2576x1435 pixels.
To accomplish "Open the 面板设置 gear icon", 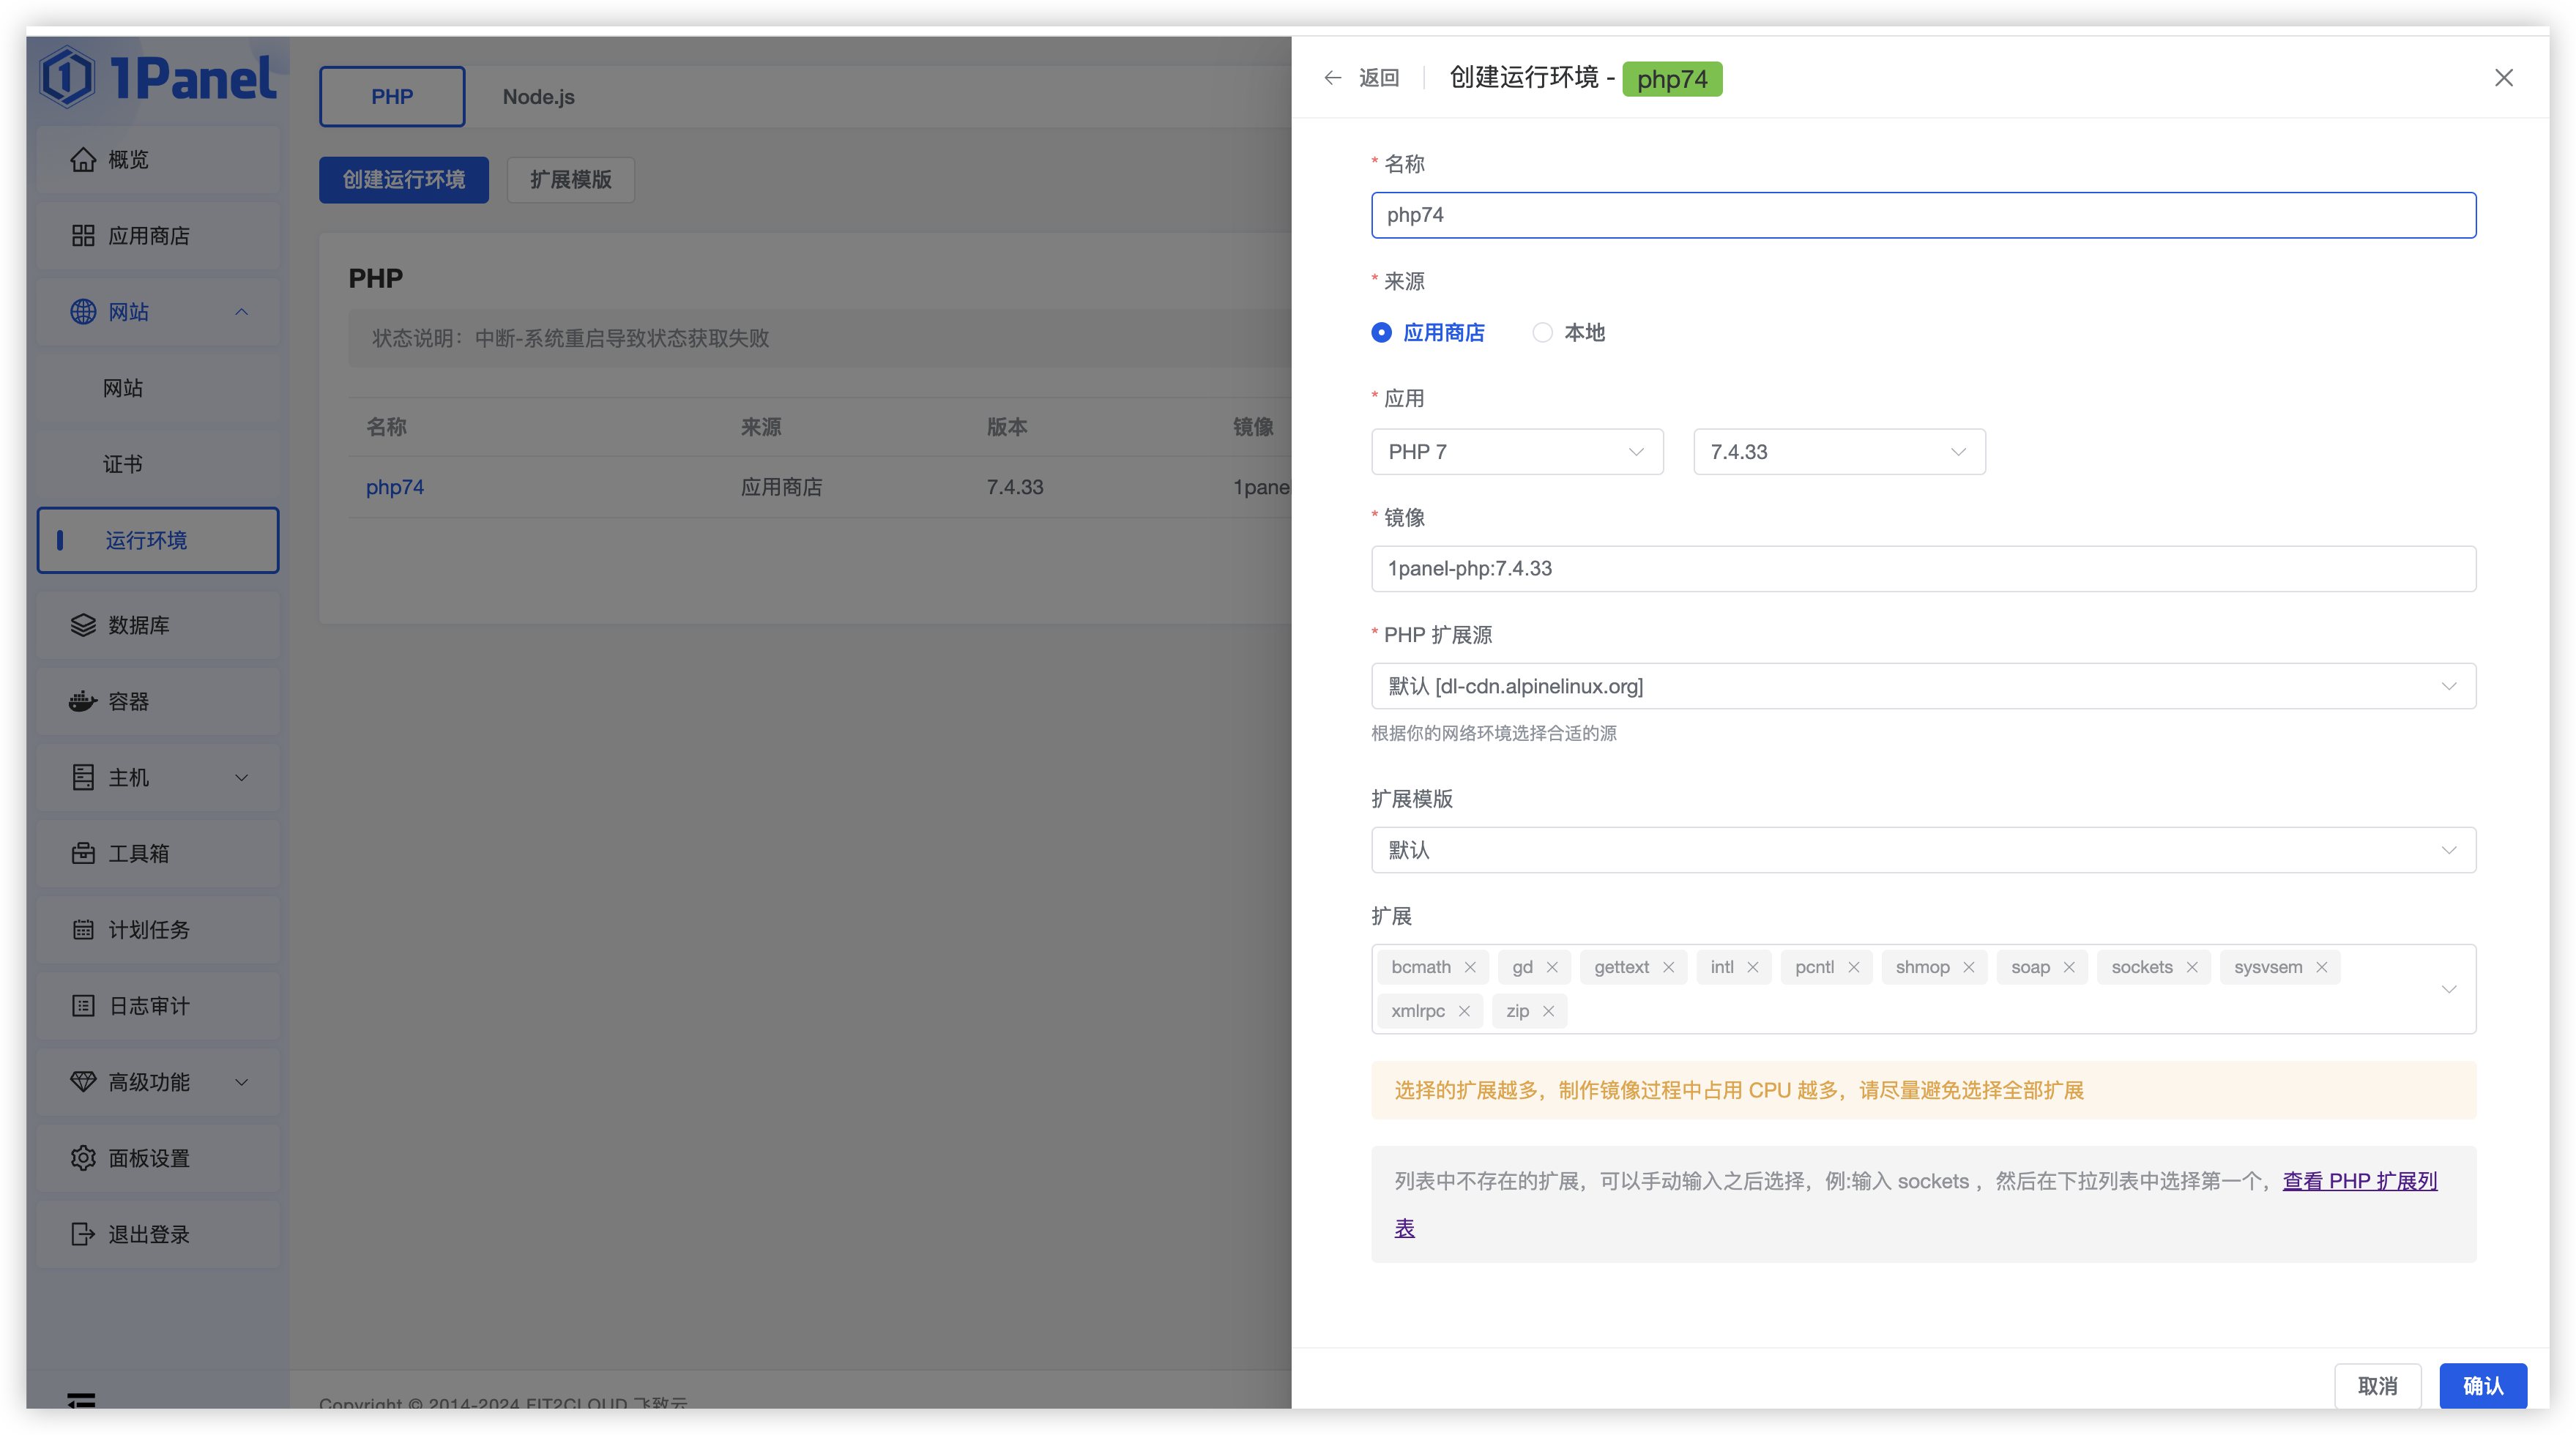I will point(83,1157).
